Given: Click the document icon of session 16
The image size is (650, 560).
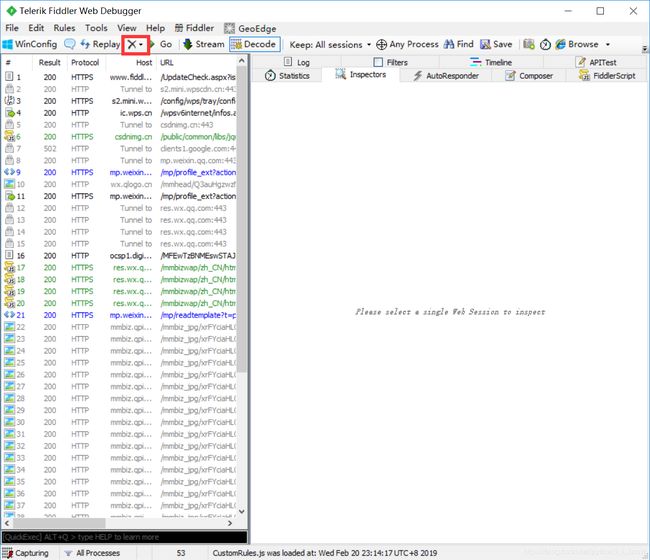Looking at the screenshot, I should 9,255.
